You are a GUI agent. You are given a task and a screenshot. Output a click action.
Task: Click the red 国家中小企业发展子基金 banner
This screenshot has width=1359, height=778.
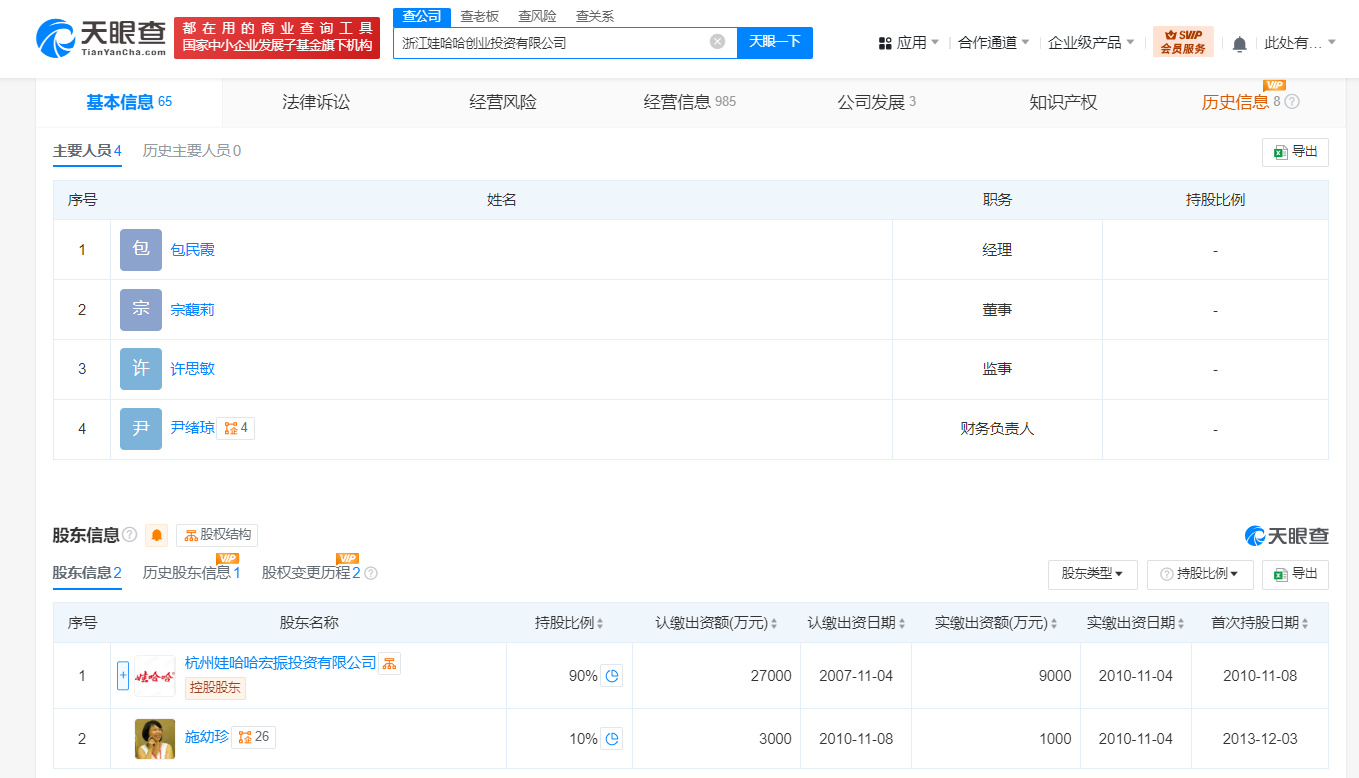pos(277,38)
